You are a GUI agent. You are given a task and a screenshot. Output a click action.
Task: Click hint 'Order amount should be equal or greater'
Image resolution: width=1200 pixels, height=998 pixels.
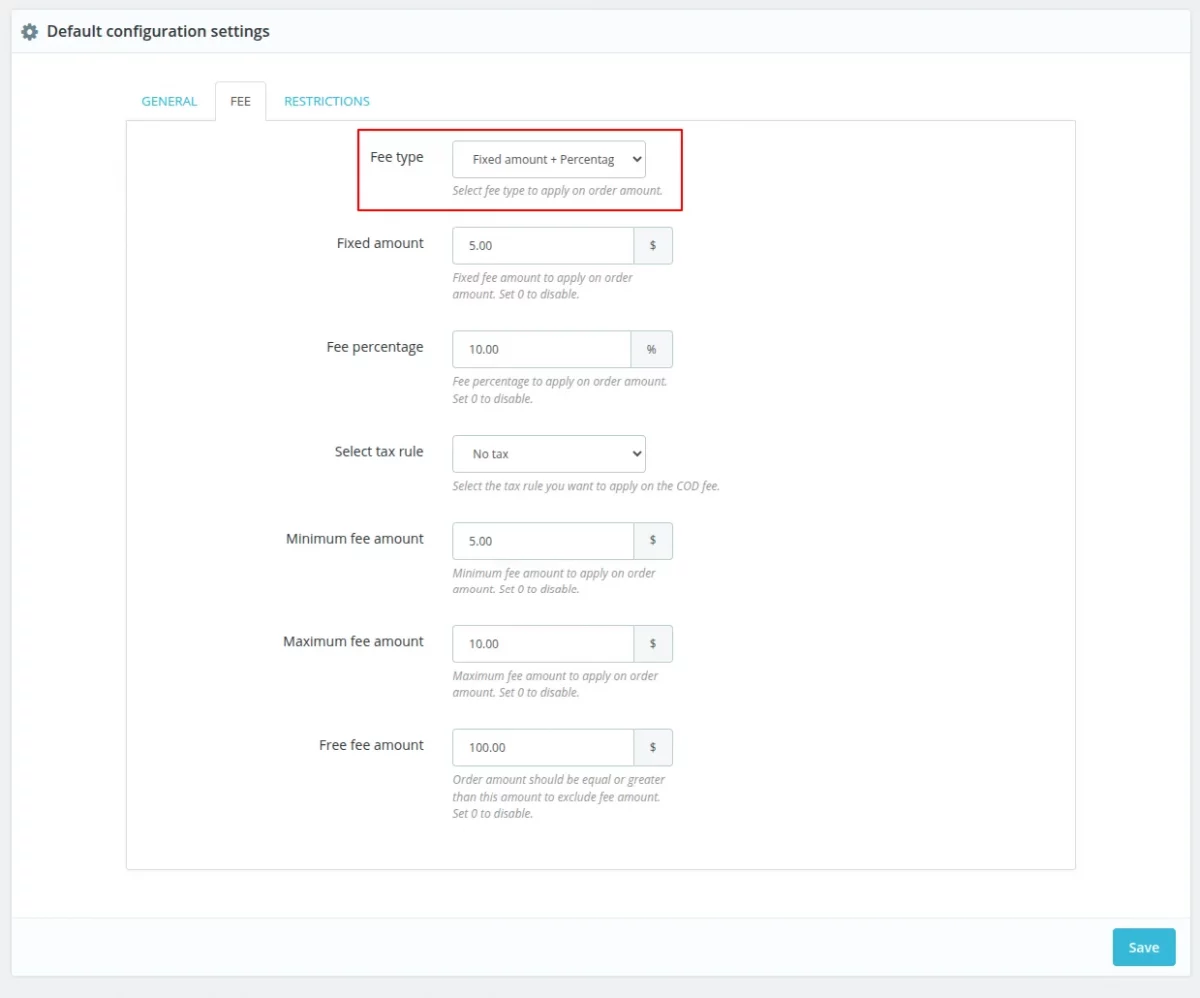[559, 779]
